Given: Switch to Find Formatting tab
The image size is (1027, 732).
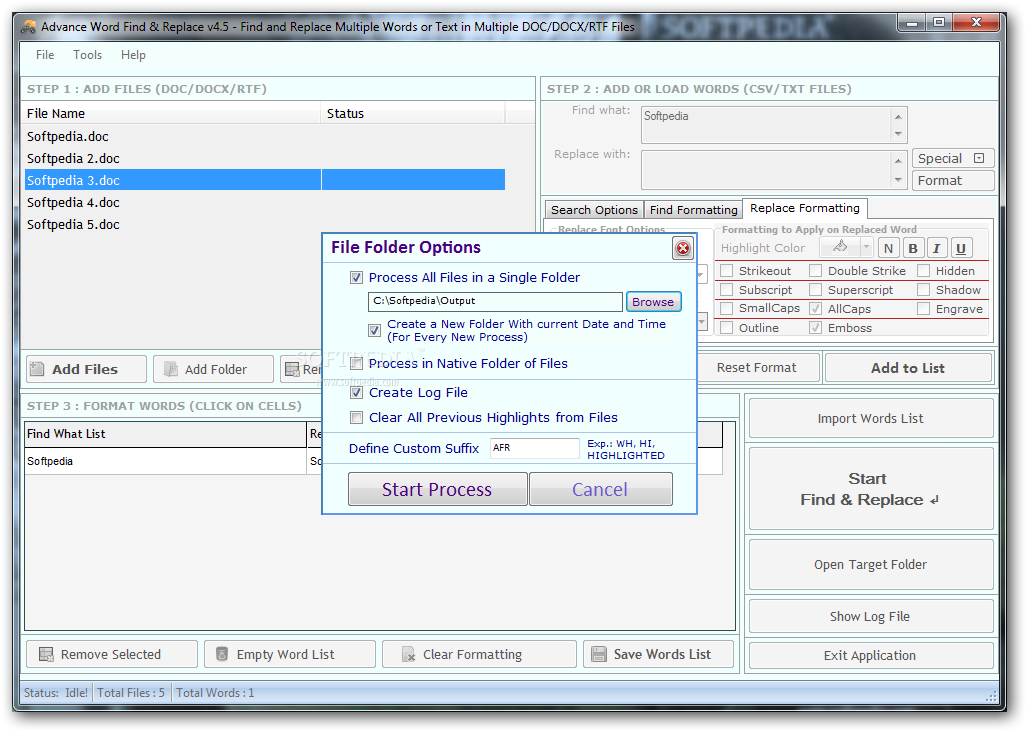Looking at the screenshot, I should pyautogui.click(x=693, y=210).
